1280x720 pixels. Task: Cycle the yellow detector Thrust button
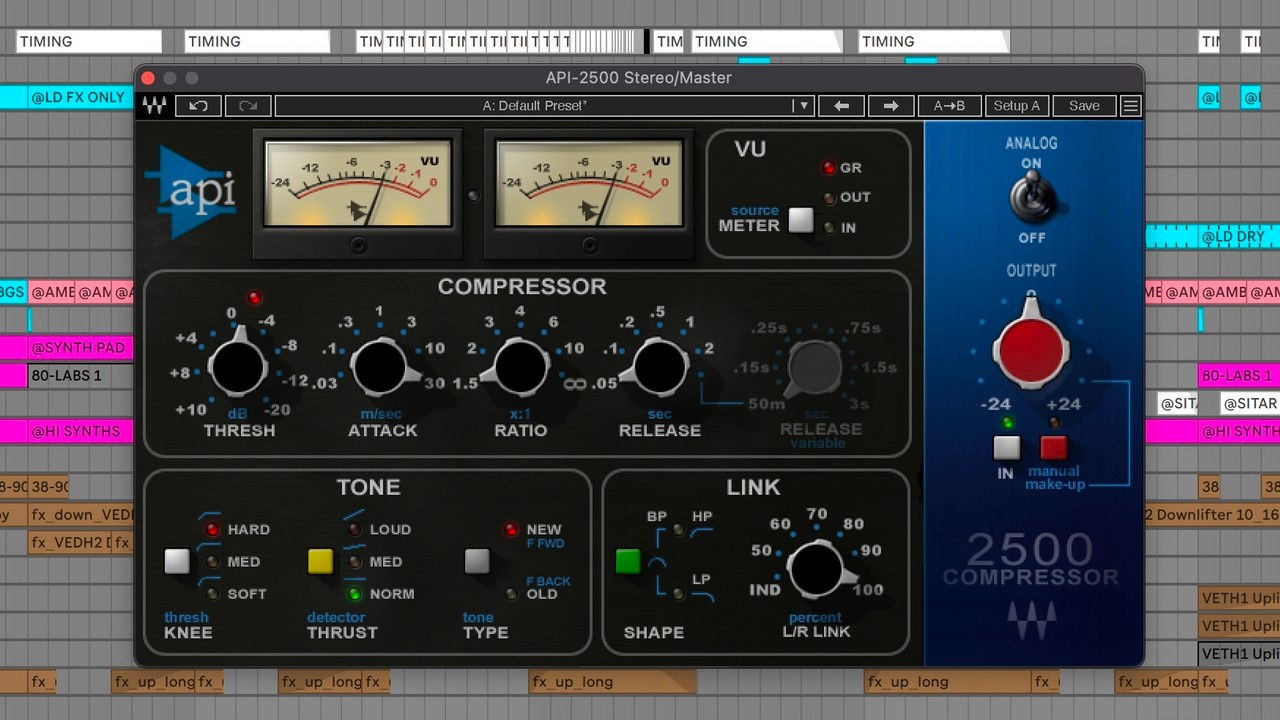point(321,561)
